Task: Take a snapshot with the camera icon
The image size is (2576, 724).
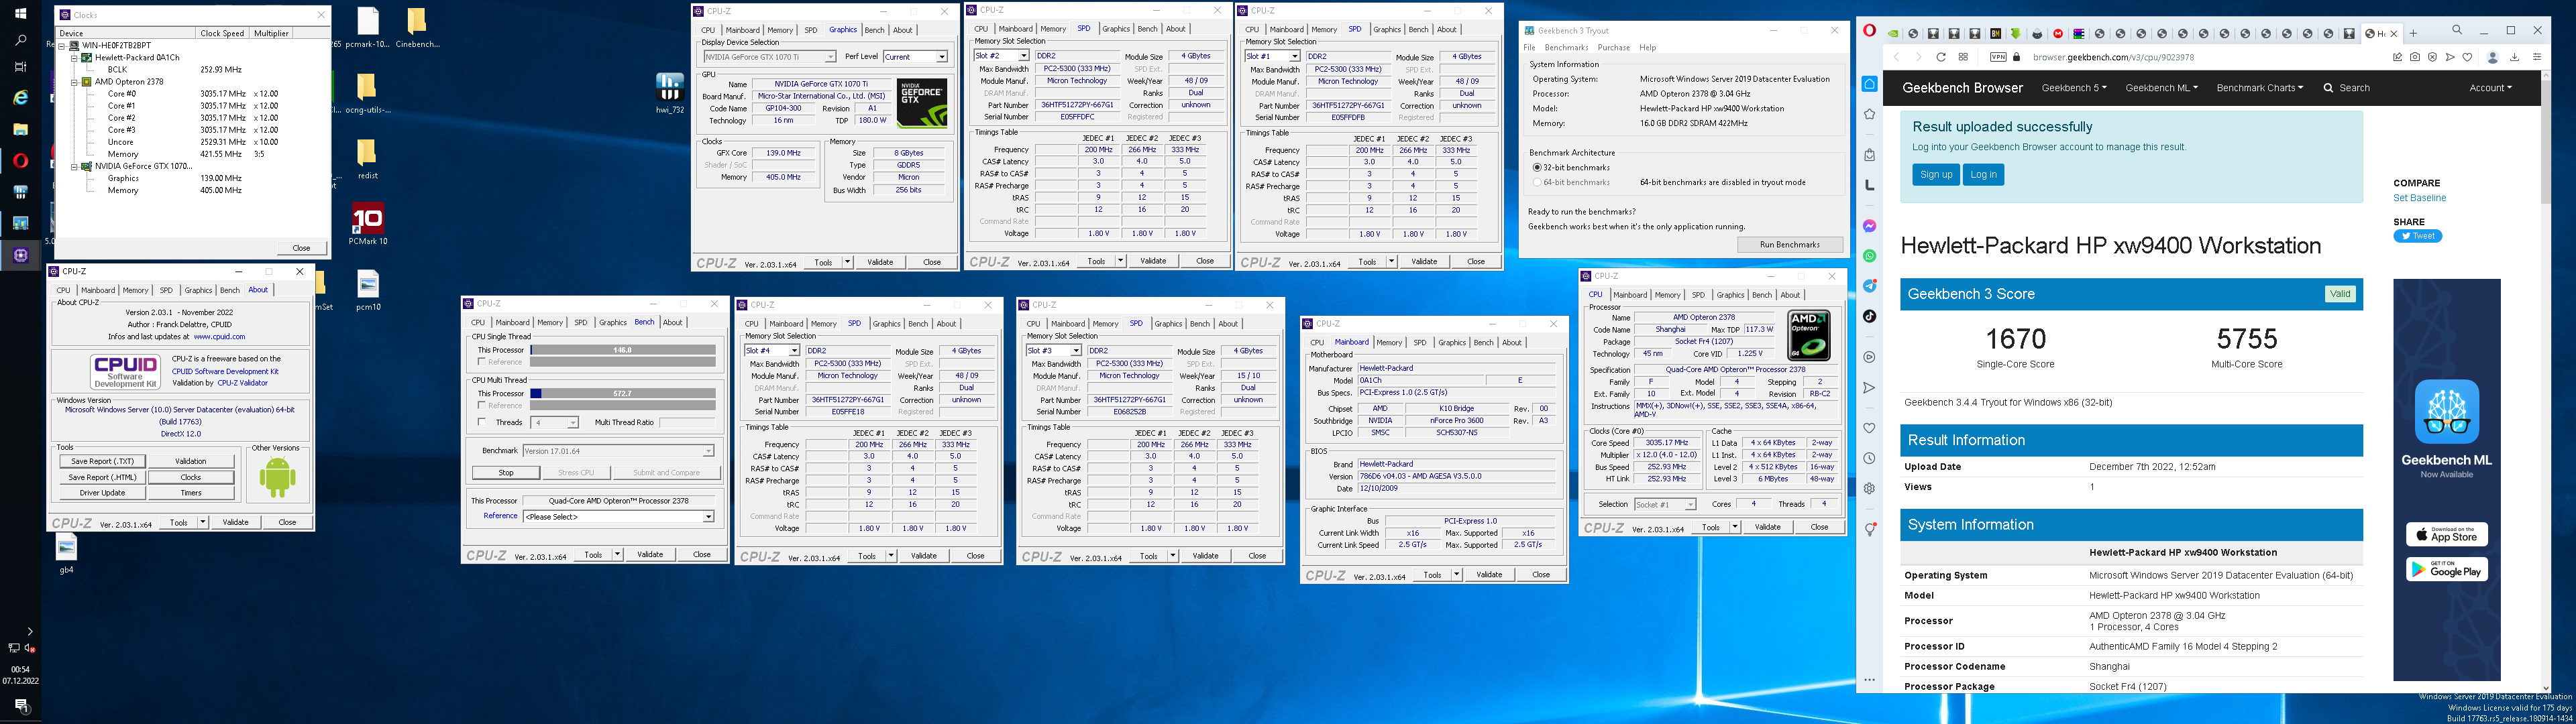Action: 2414,57
